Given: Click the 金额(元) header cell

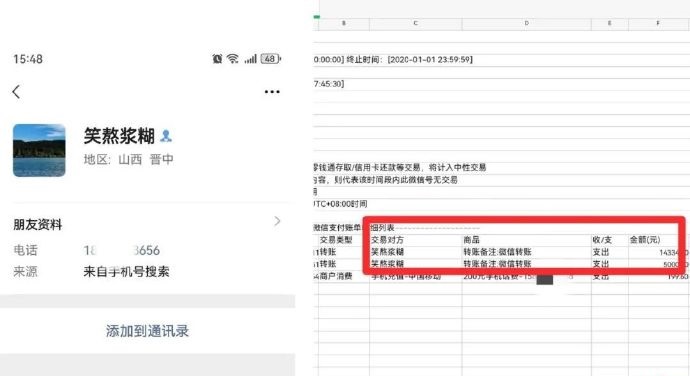Looking at the screenshot, I should point(658,240).
